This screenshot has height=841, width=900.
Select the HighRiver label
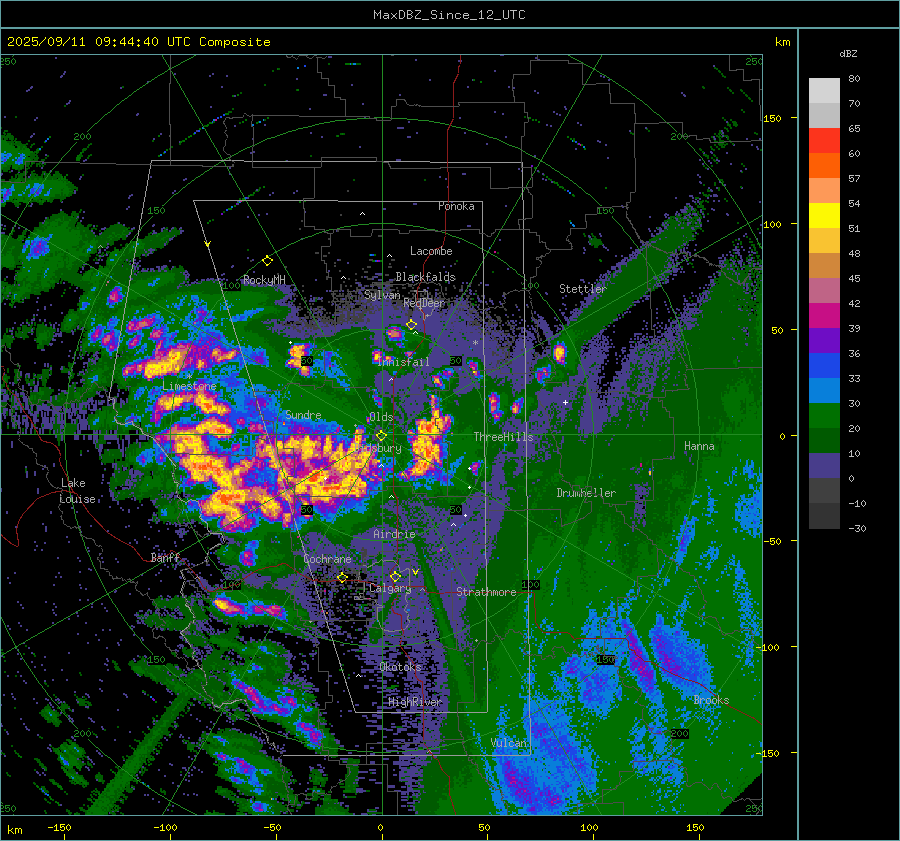(415, 702)
